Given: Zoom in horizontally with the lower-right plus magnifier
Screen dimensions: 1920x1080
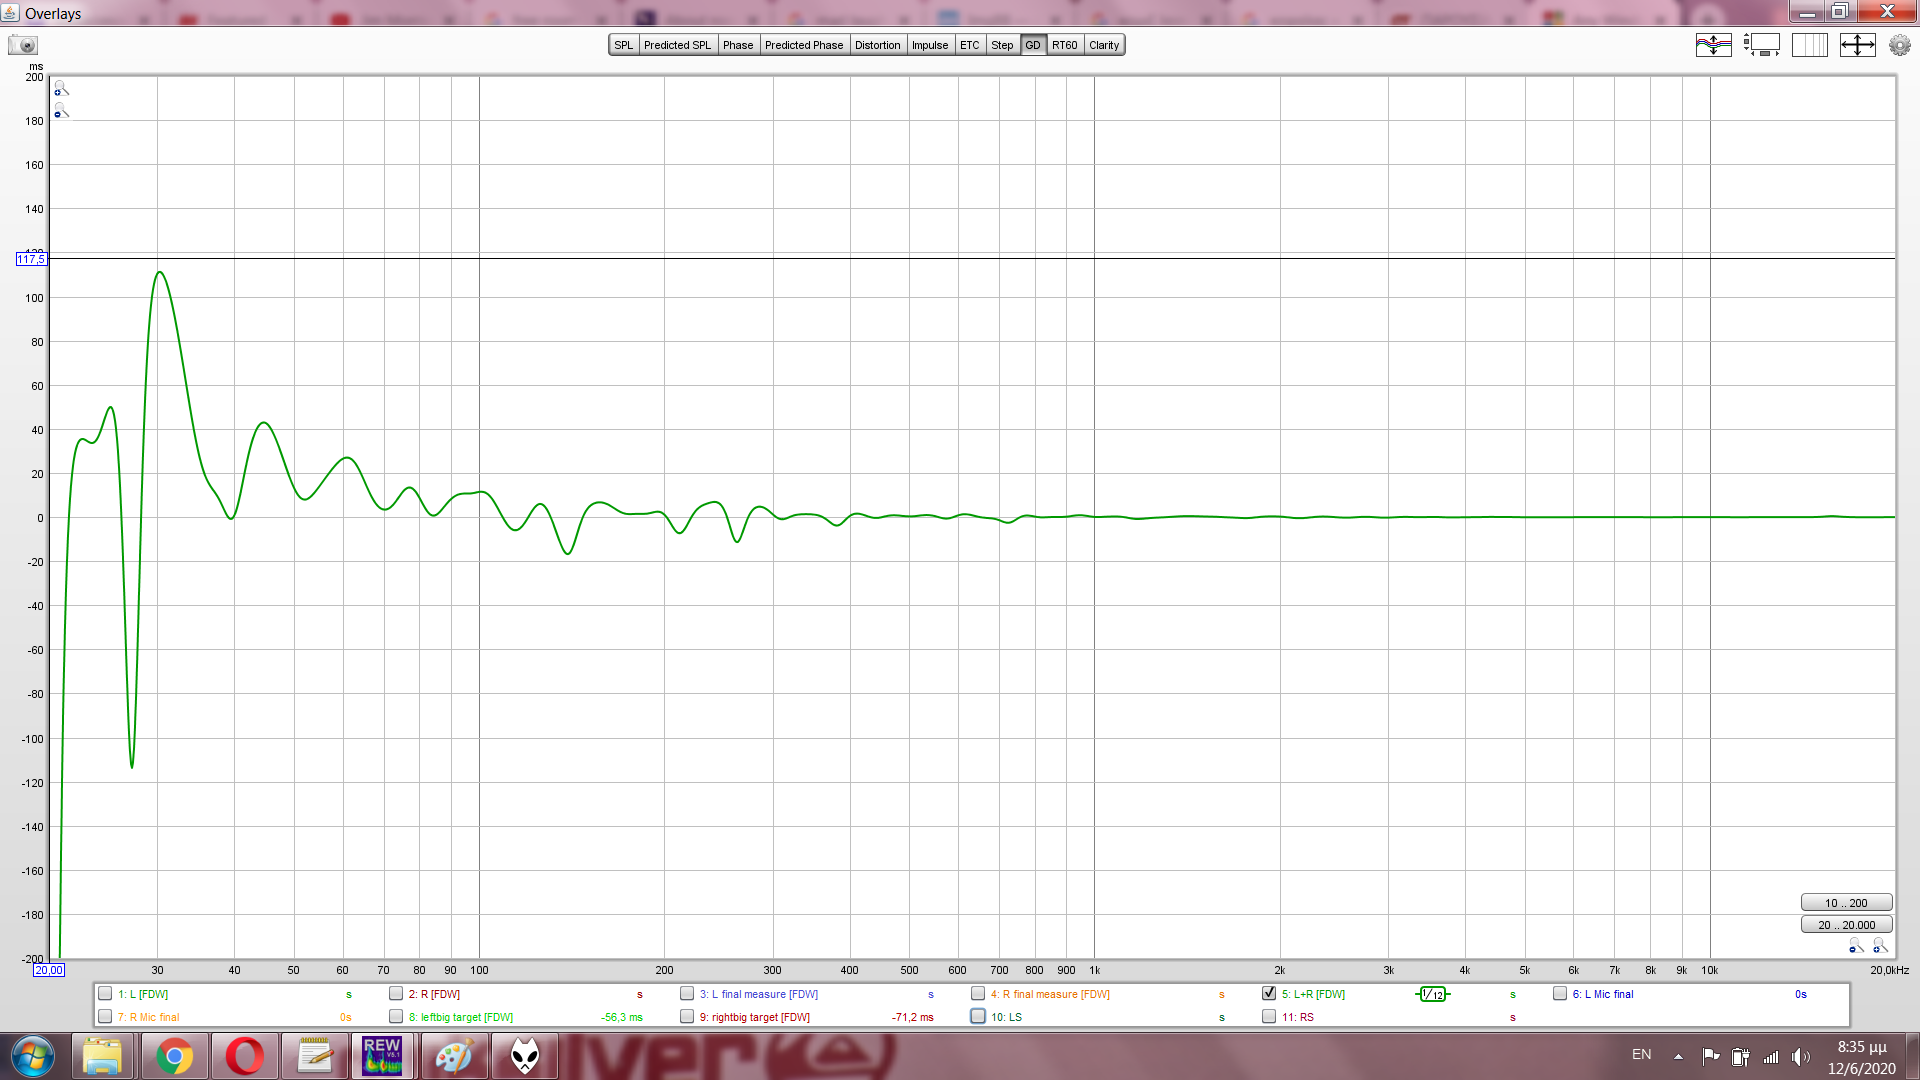Looking at the screenshot, I should tap(1880, 946).
